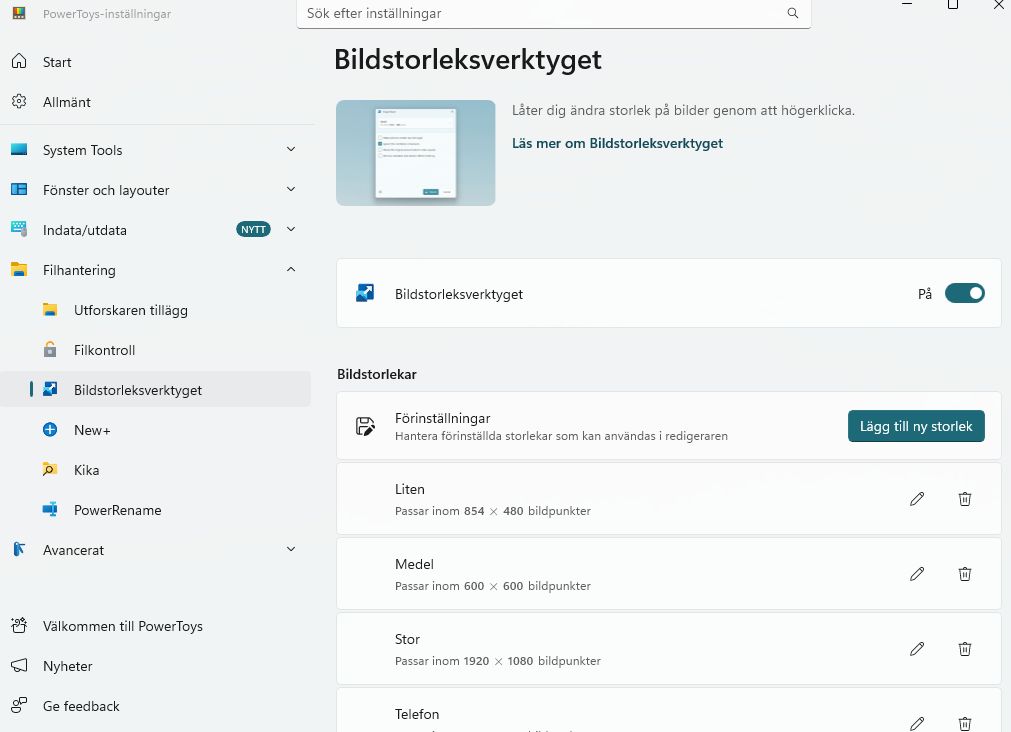1011x732 pixels.
Task: Click the PowerRename icon
Action: (x=50, y=509)
